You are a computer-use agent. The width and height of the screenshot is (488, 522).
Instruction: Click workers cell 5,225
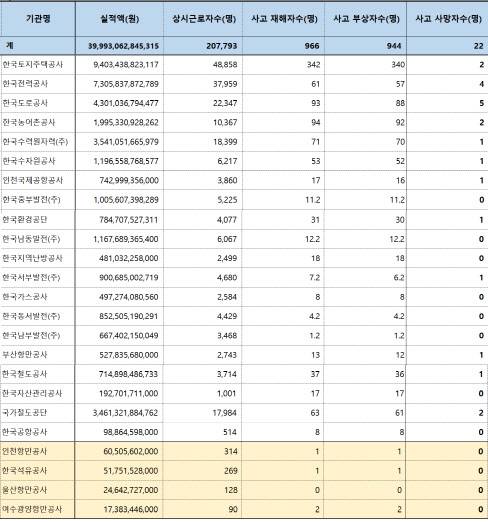click(x=227, y=200)
